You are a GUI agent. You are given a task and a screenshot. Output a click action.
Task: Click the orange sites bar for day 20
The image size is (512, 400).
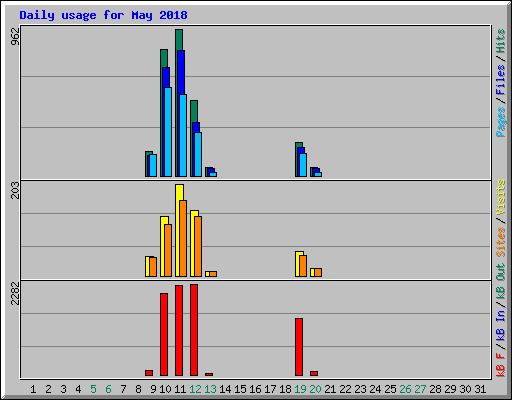tap(318, 272)
